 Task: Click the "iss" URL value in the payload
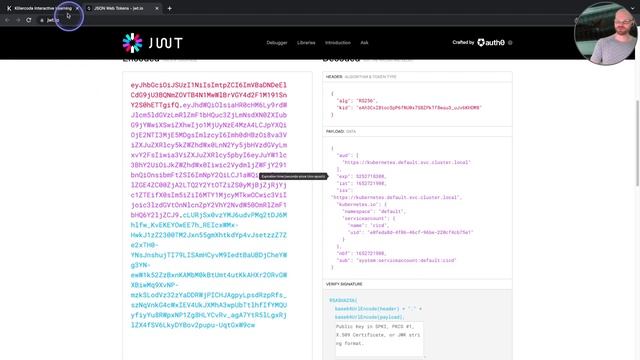point(396,197)
